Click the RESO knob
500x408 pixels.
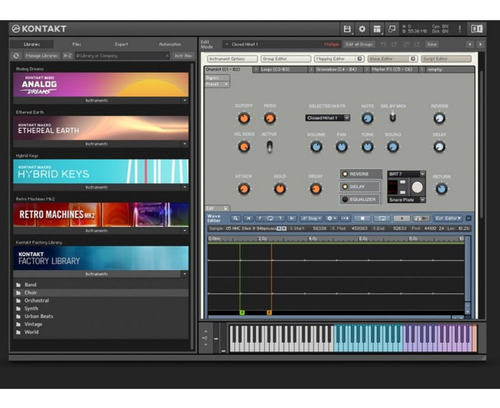tap(269, 118)
